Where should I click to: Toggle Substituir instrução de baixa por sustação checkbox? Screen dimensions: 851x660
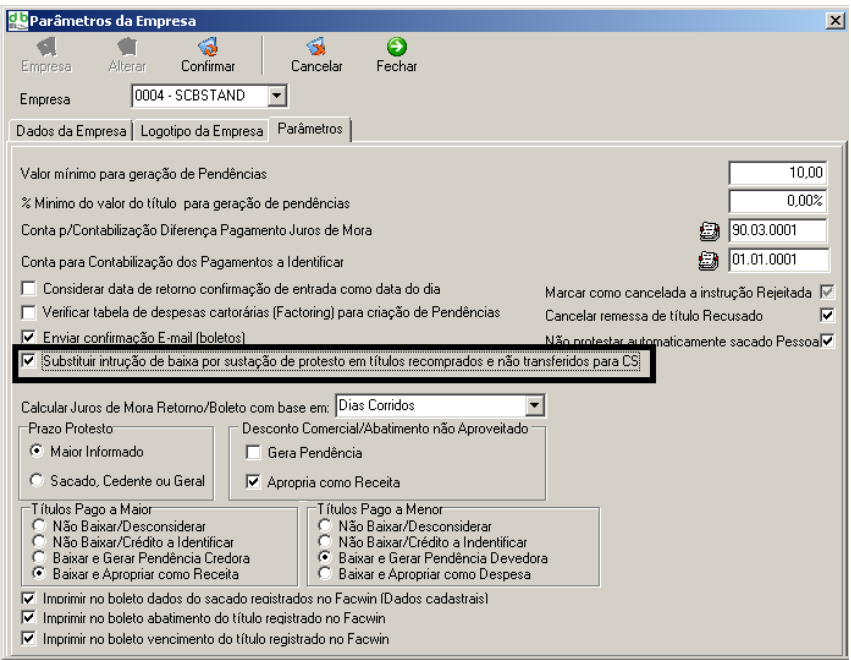pyautogui.click(x=28, y=360)
